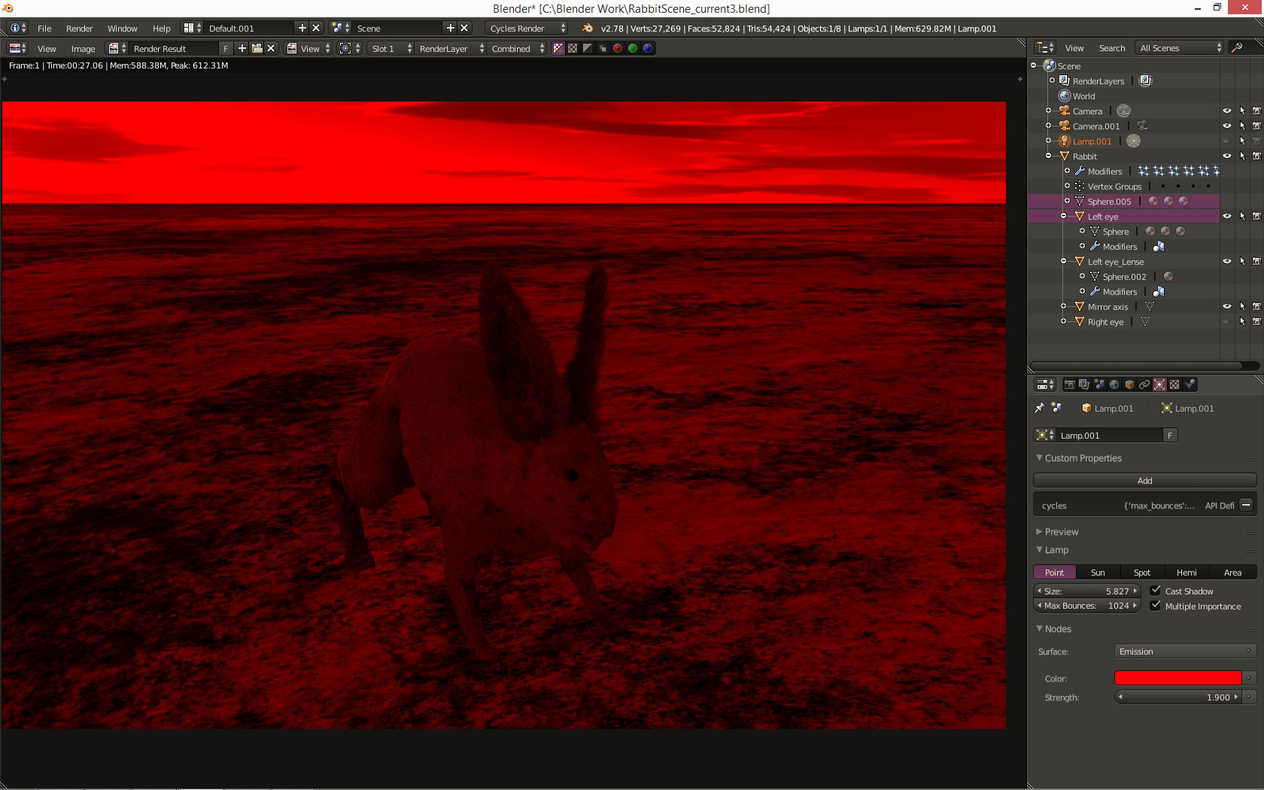Hide the Rabbit object via eye icon

tap(1226, 156)
